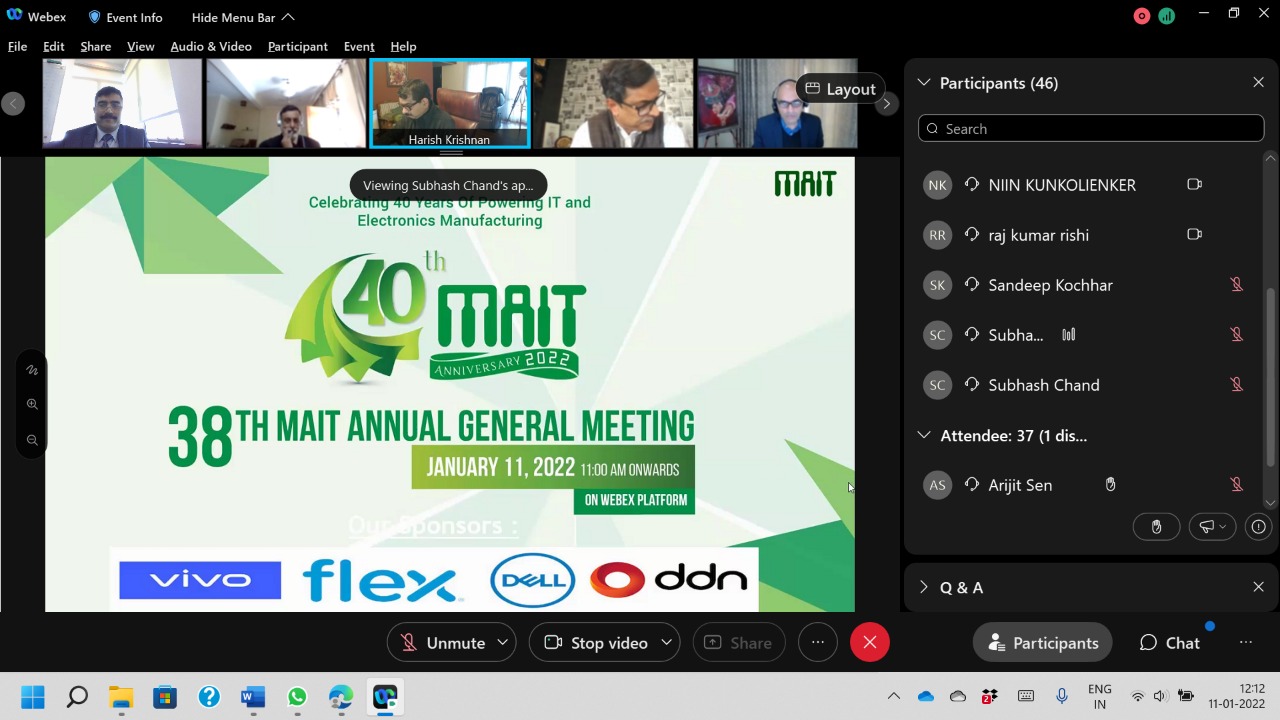Click video camera icon for NIIN KUNKOLIENKER

coord(1194,184)
